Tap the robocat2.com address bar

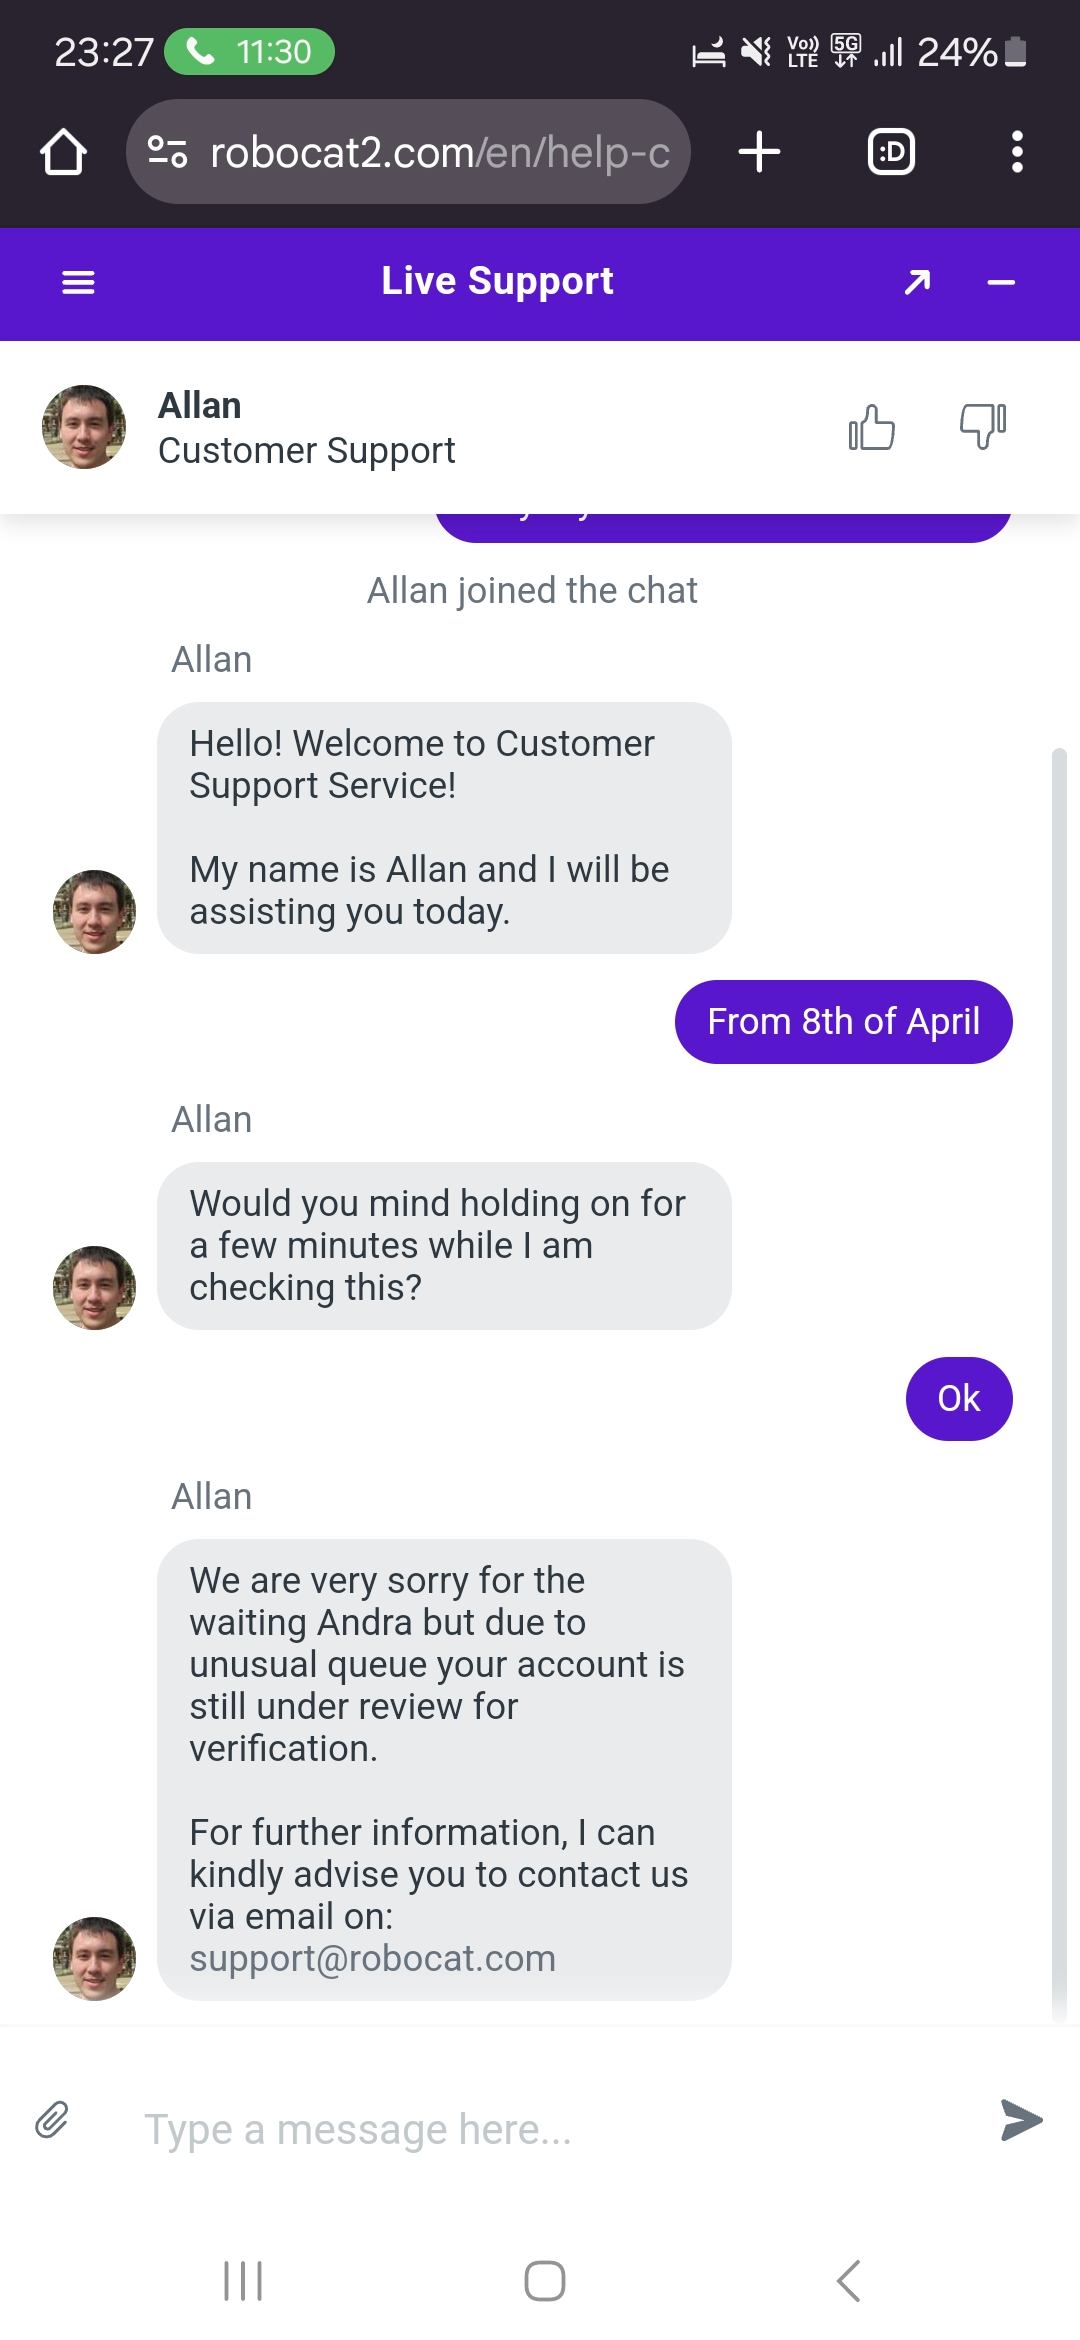tap(438, 153)
